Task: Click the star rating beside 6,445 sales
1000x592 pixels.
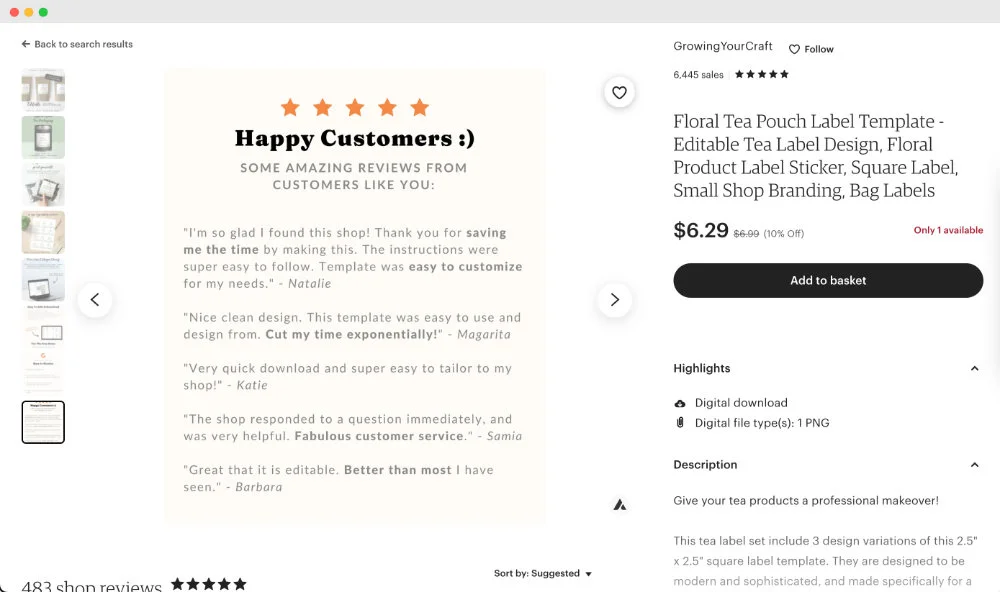Action: tap(761, 73)
